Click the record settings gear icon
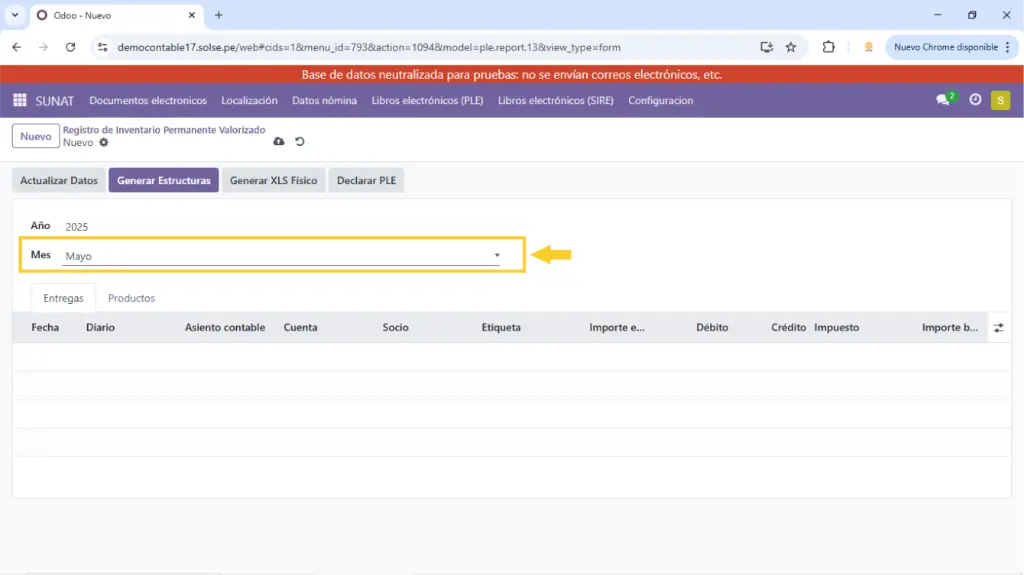 tap(104, 143)
